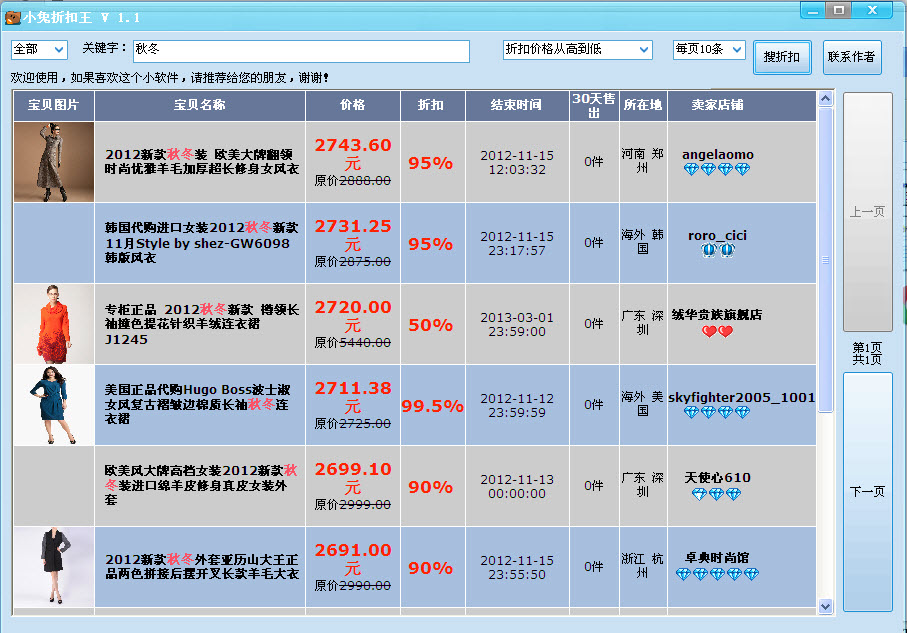
Task: Click end time 2012-11-12 23:59:59
Action: click(517, 406)
